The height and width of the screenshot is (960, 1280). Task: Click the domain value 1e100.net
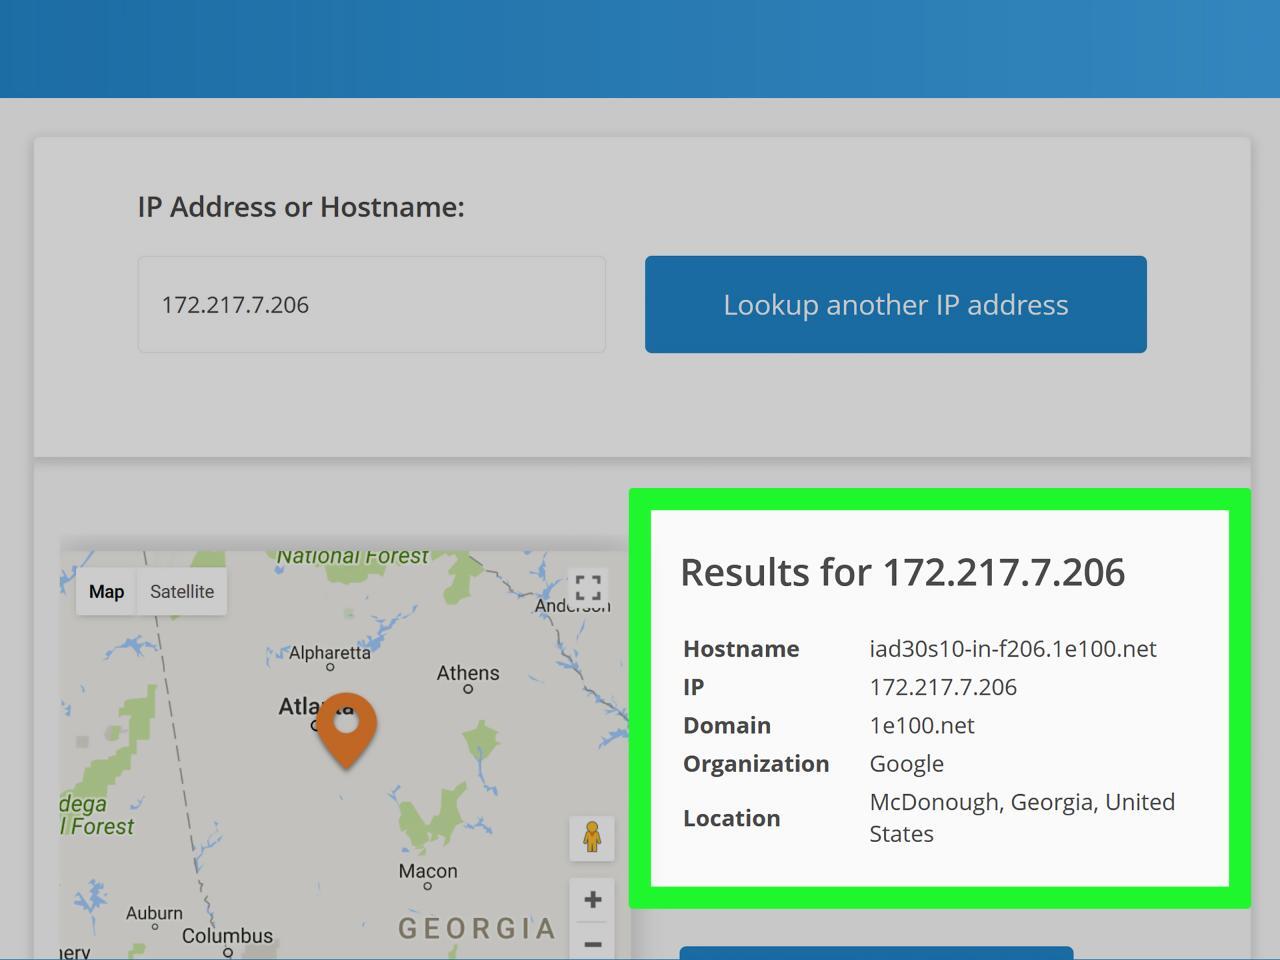(x=921, y=726)
